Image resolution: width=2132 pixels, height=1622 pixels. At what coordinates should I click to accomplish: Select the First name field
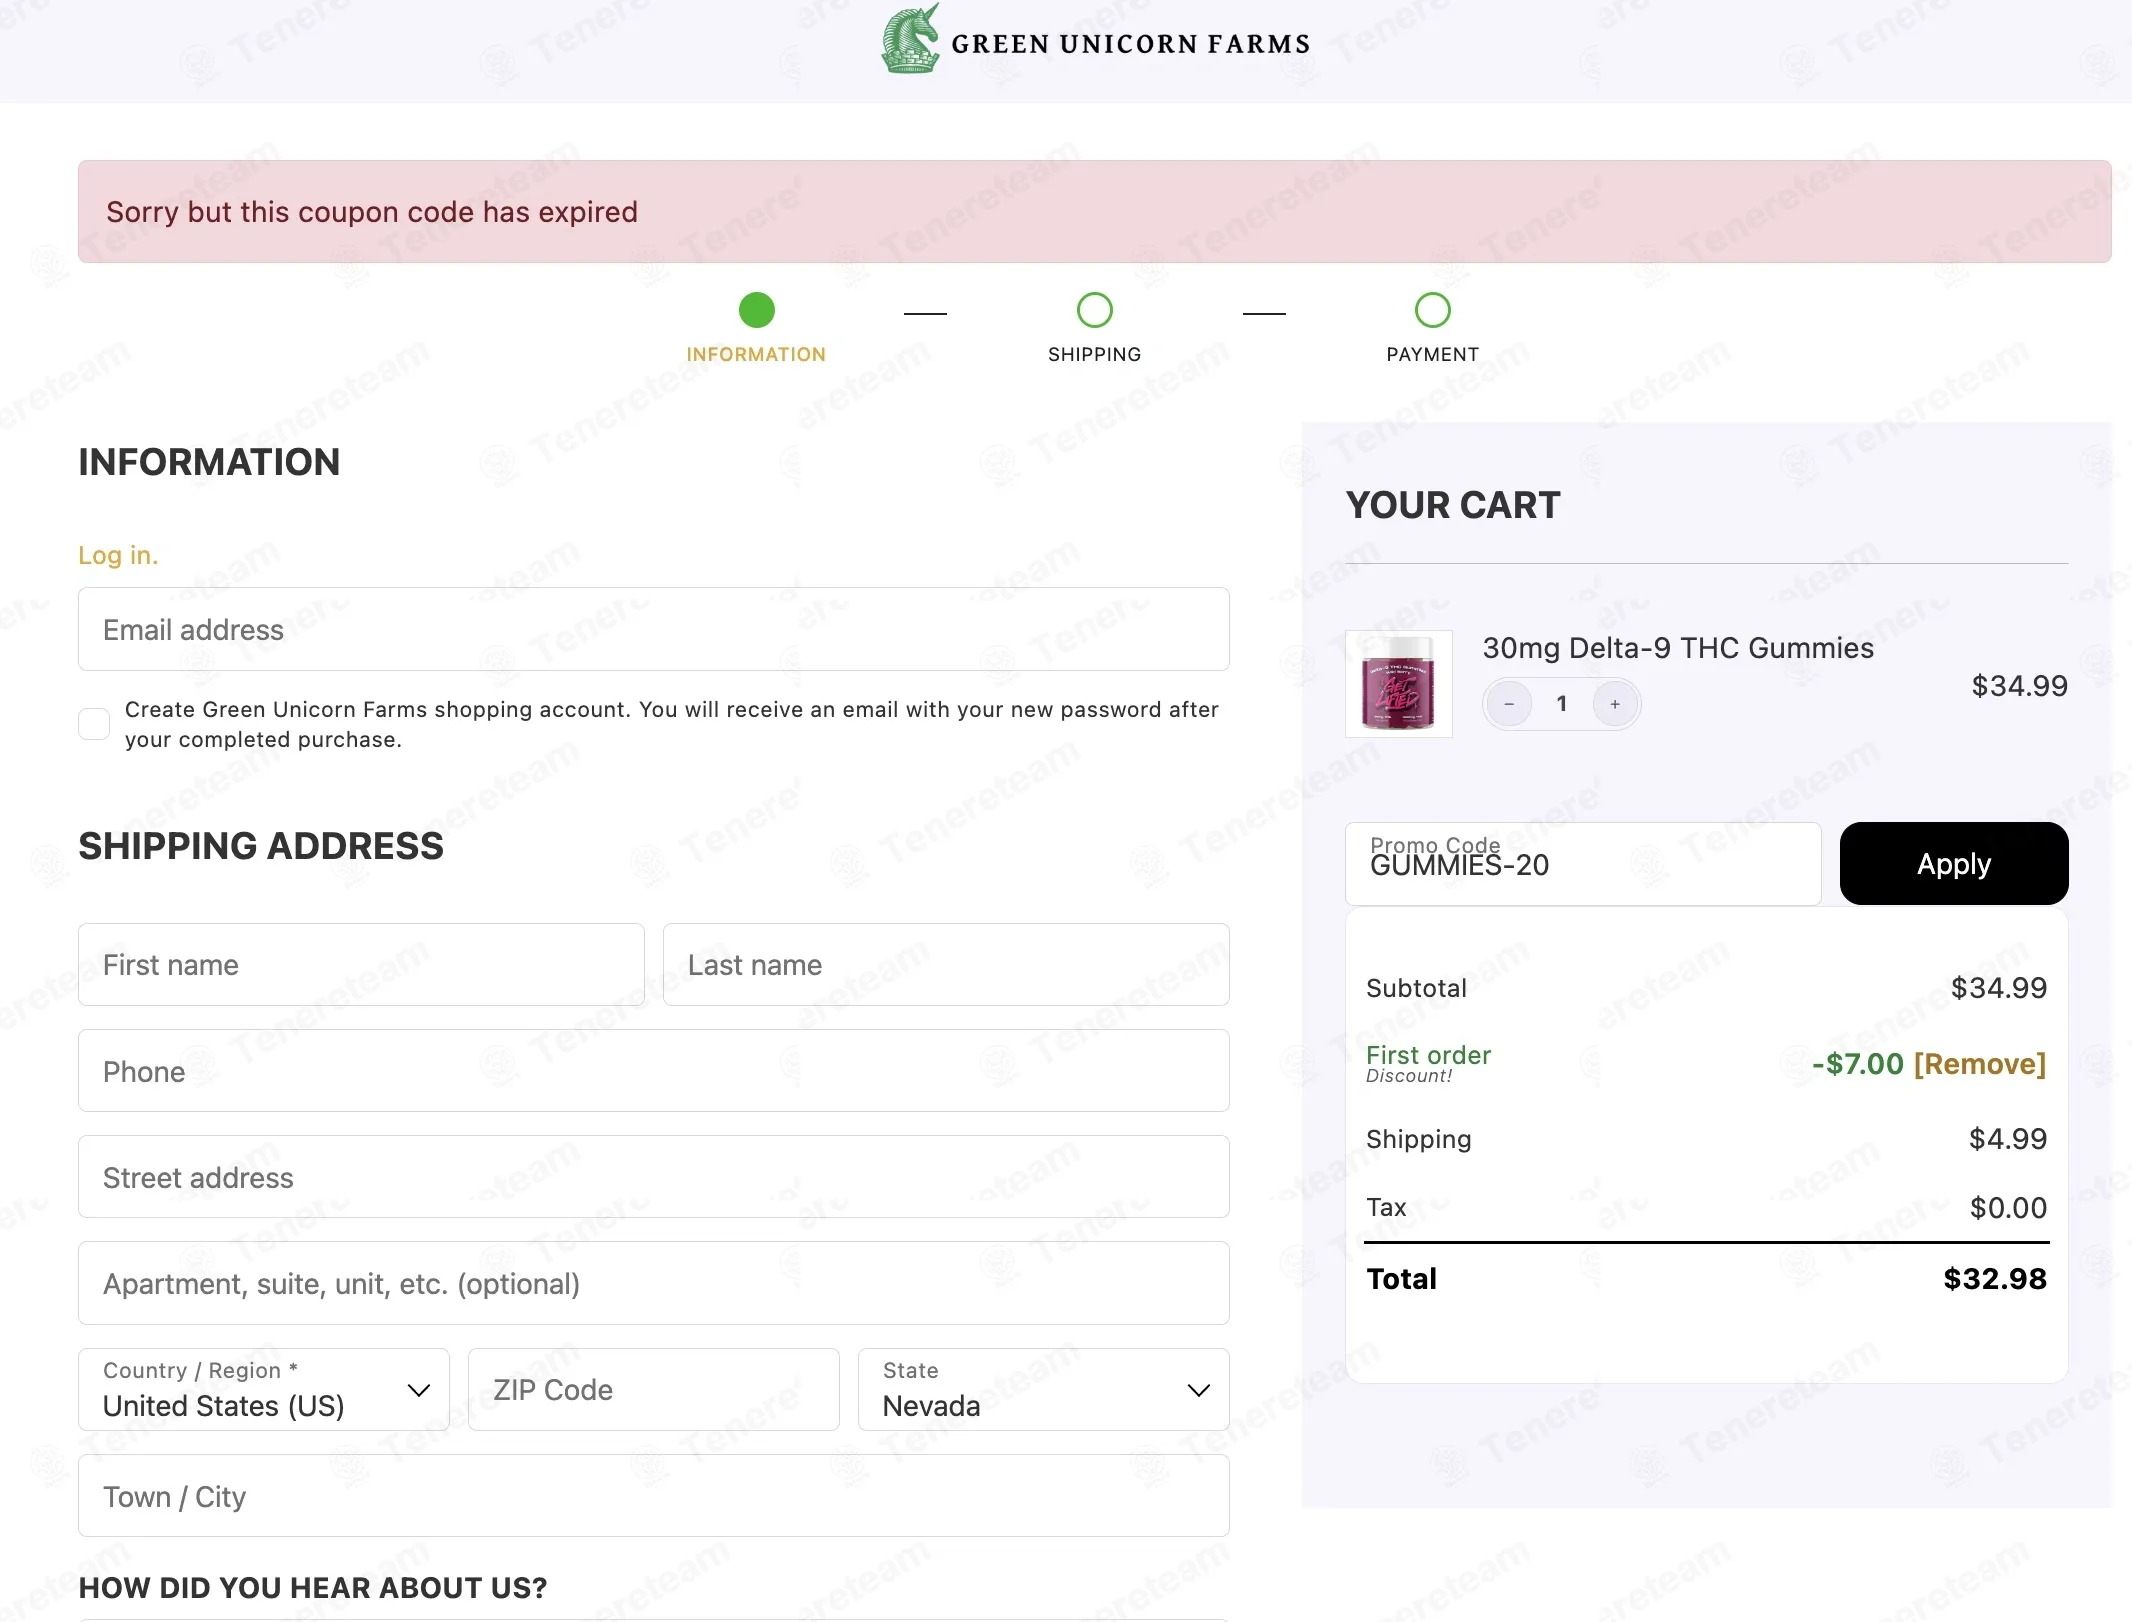pos(361,964)
